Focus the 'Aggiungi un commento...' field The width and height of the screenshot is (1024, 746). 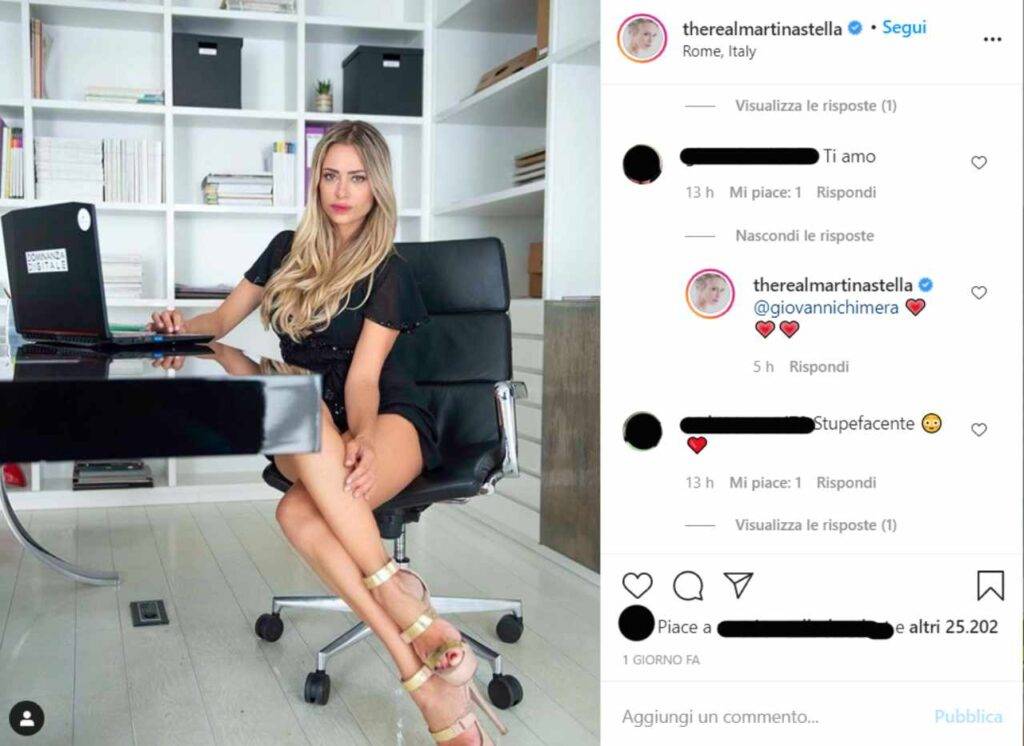[x=771, y=717]
